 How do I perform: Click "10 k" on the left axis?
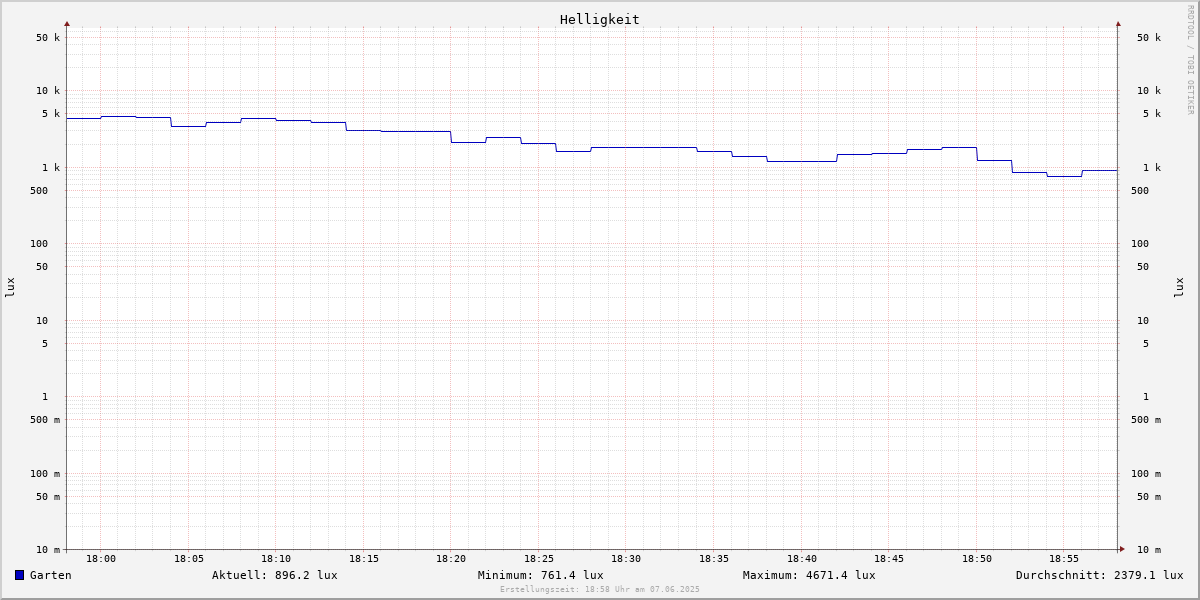[x=48, y=91]
